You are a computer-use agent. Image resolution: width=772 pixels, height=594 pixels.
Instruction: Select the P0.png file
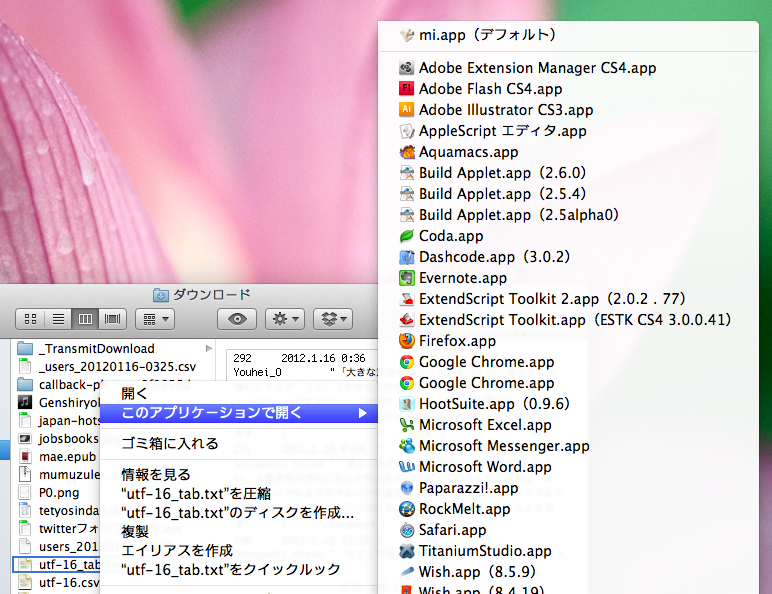coord(57,493)
